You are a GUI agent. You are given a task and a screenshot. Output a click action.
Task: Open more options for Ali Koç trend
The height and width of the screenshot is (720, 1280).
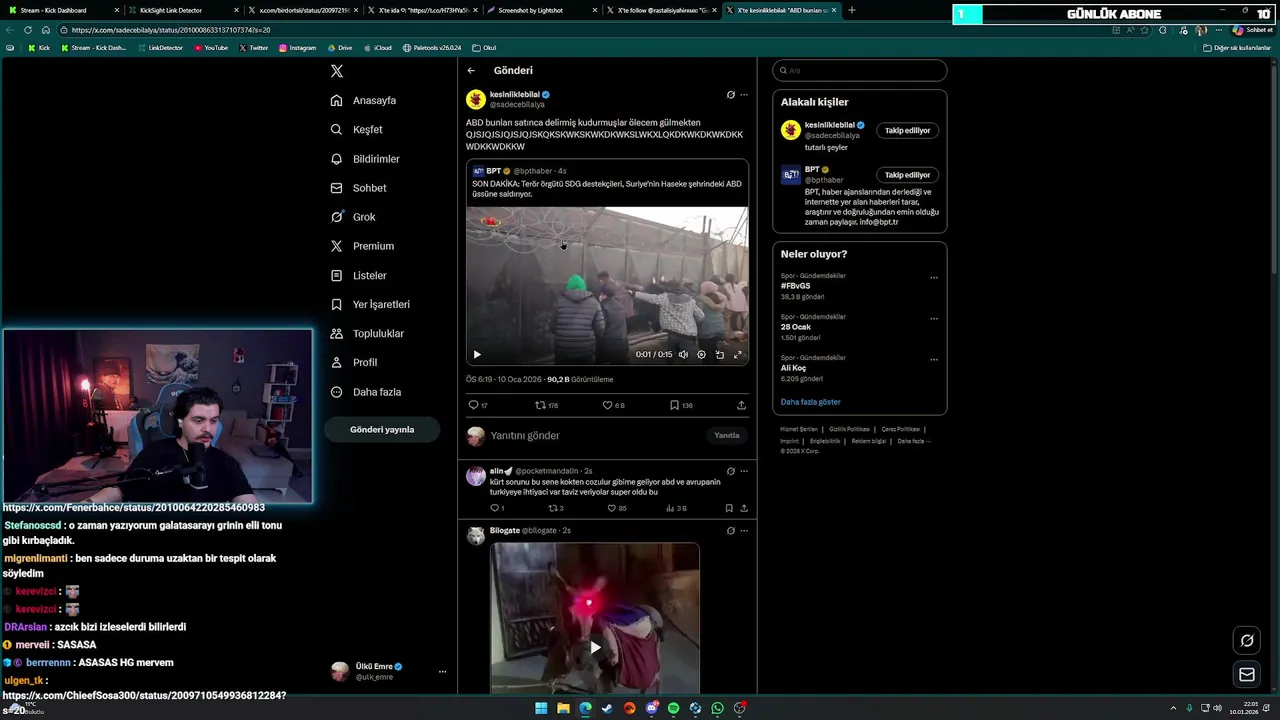(x=934, y=359)
